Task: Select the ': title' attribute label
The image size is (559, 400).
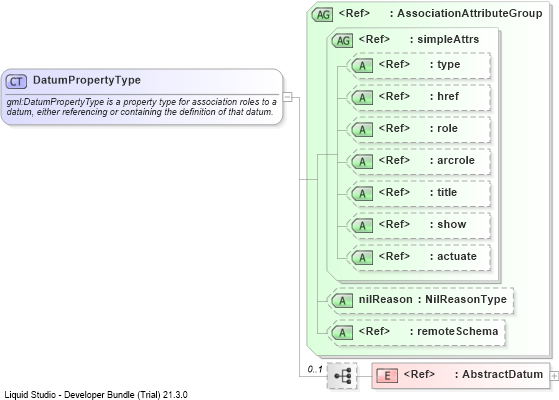Action: pos(443,193)
